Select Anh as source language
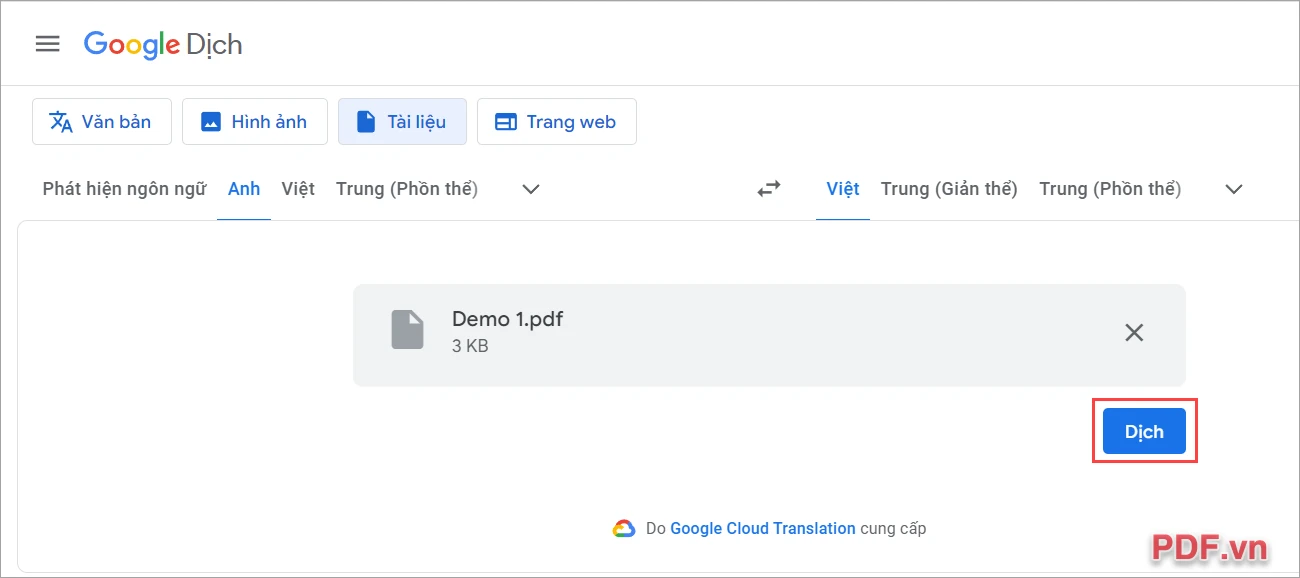This screenshot has height=578, width=1300. [244, 188]
